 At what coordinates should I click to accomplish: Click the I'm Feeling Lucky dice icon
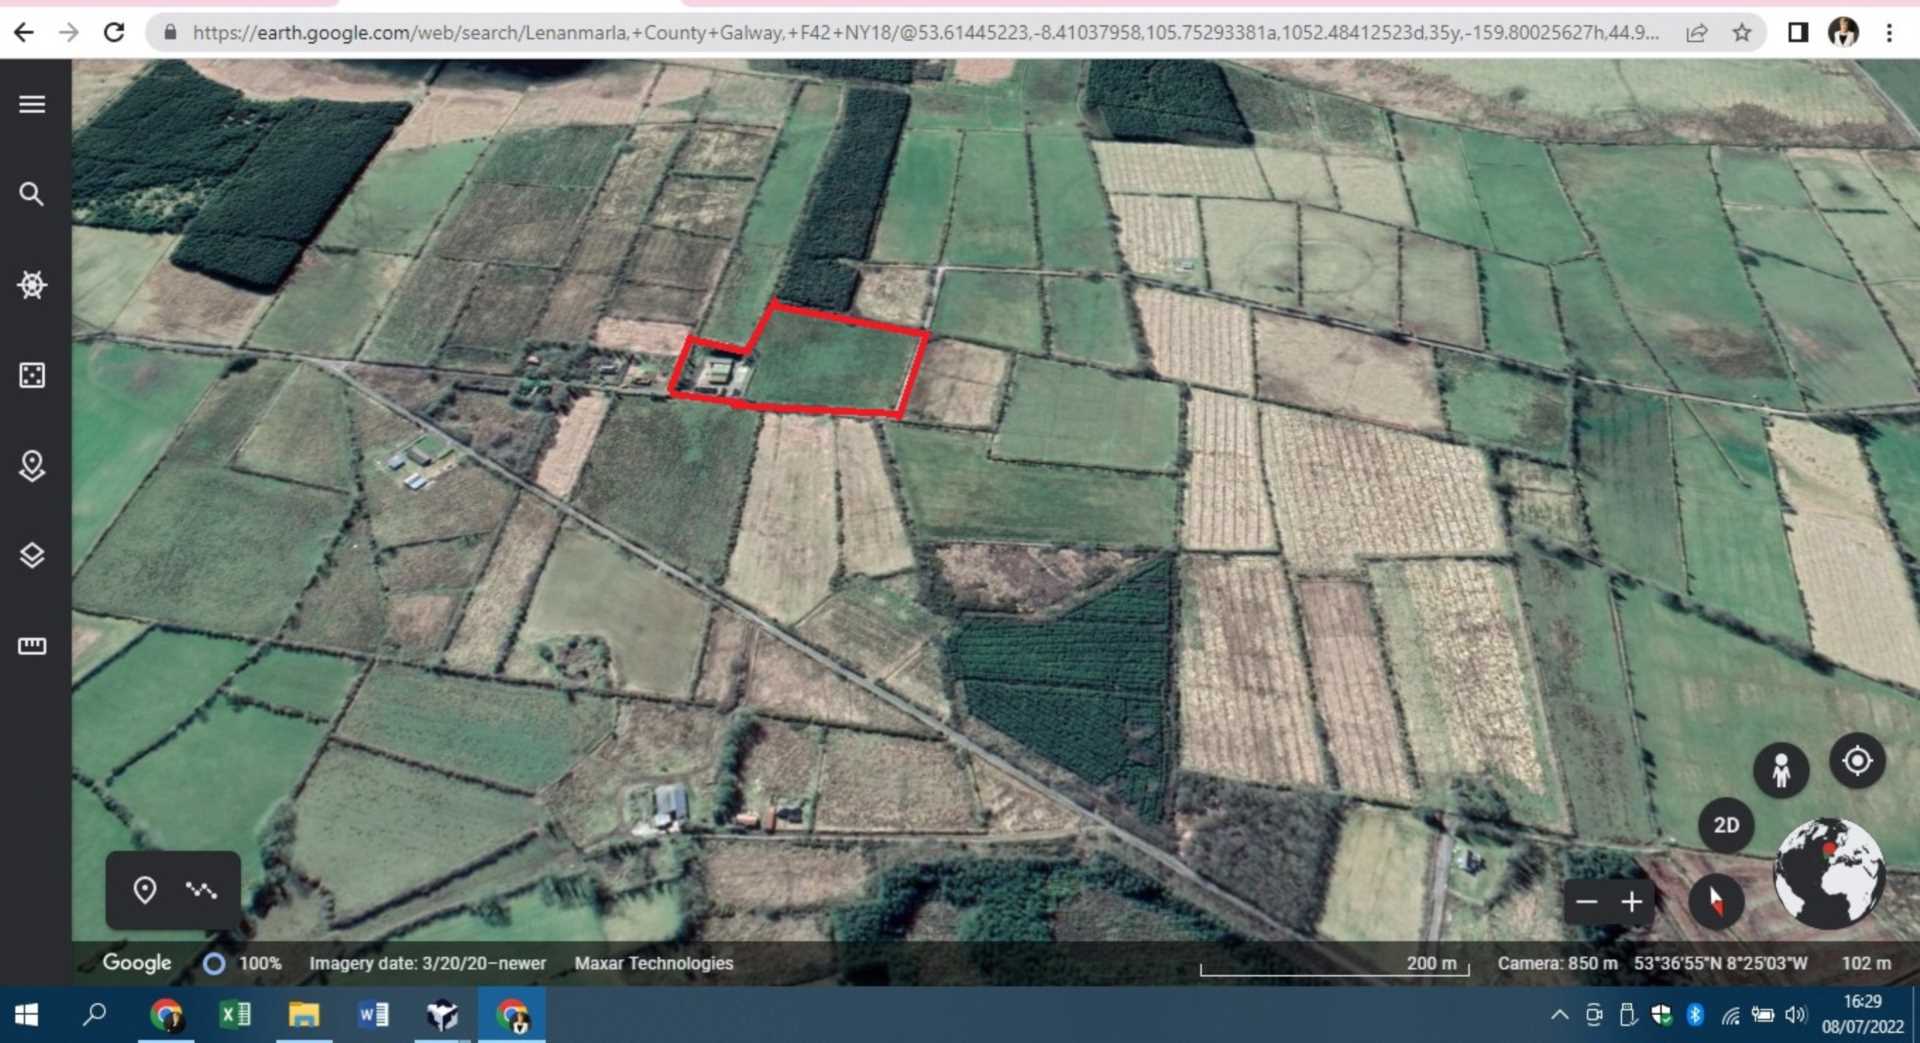click(32, 375)
